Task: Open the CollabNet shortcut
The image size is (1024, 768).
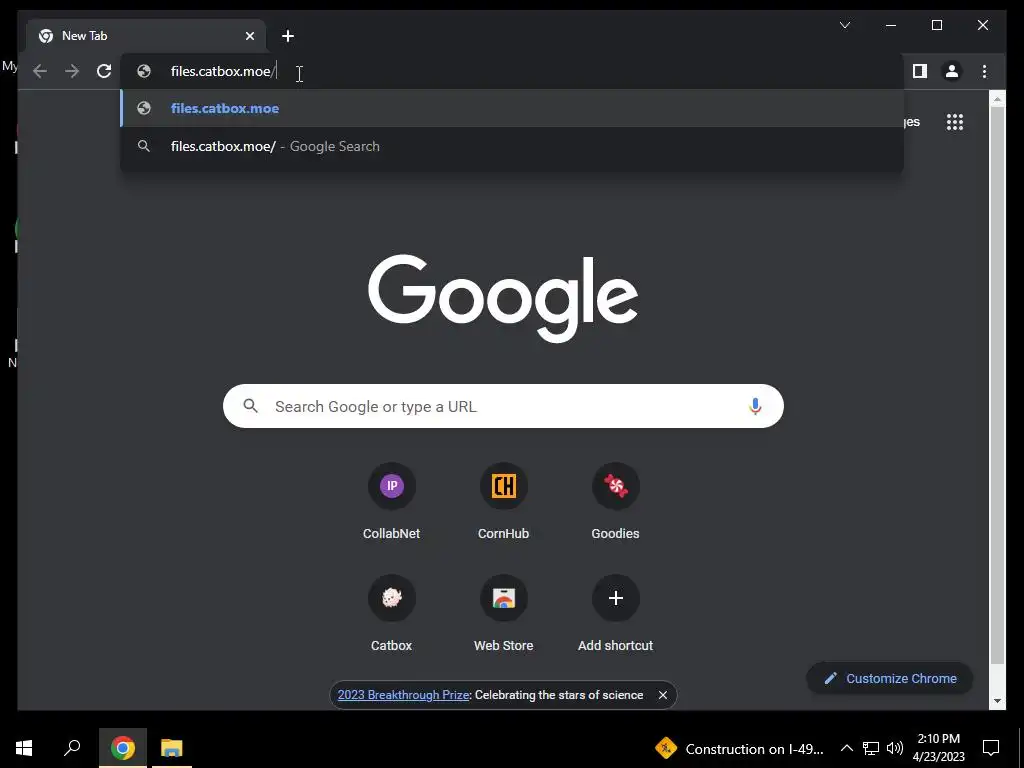Action: pos(391,501)
